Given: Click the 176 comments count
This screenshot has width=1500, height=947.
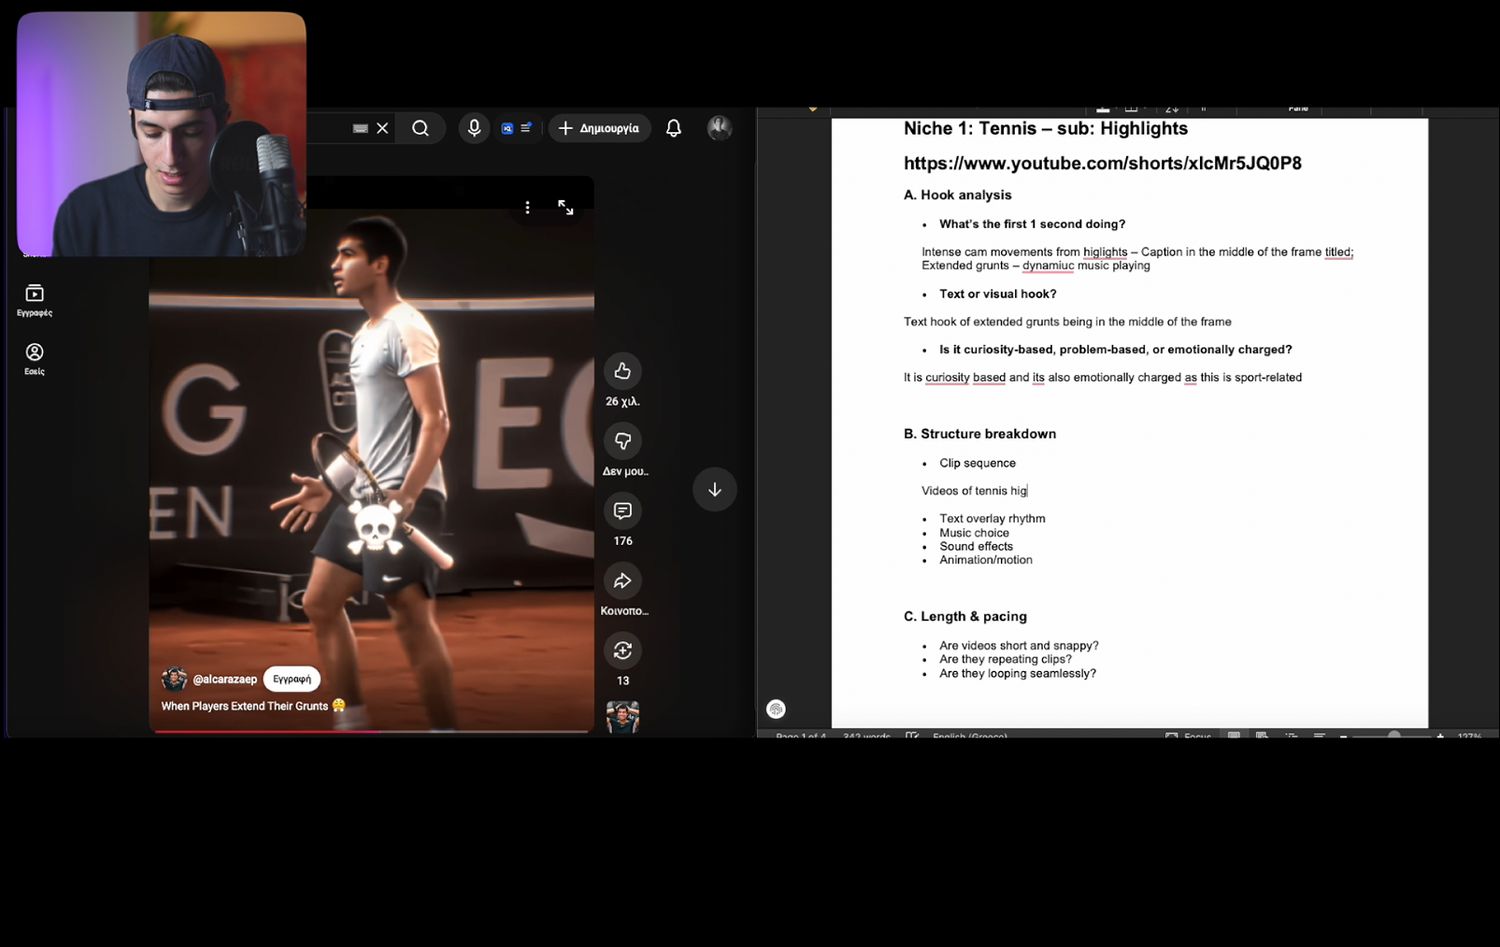Looking at the screenshot, I should [623, 541].
